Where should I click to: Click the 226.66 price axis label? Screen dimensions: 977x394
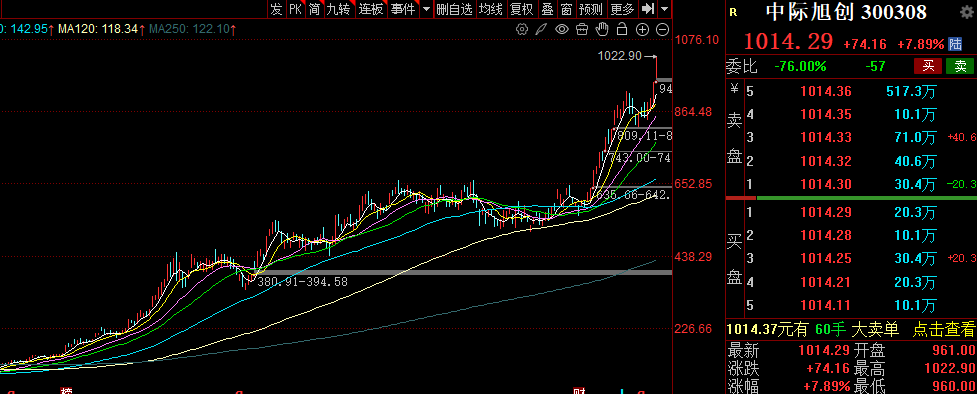click(693, 329)
